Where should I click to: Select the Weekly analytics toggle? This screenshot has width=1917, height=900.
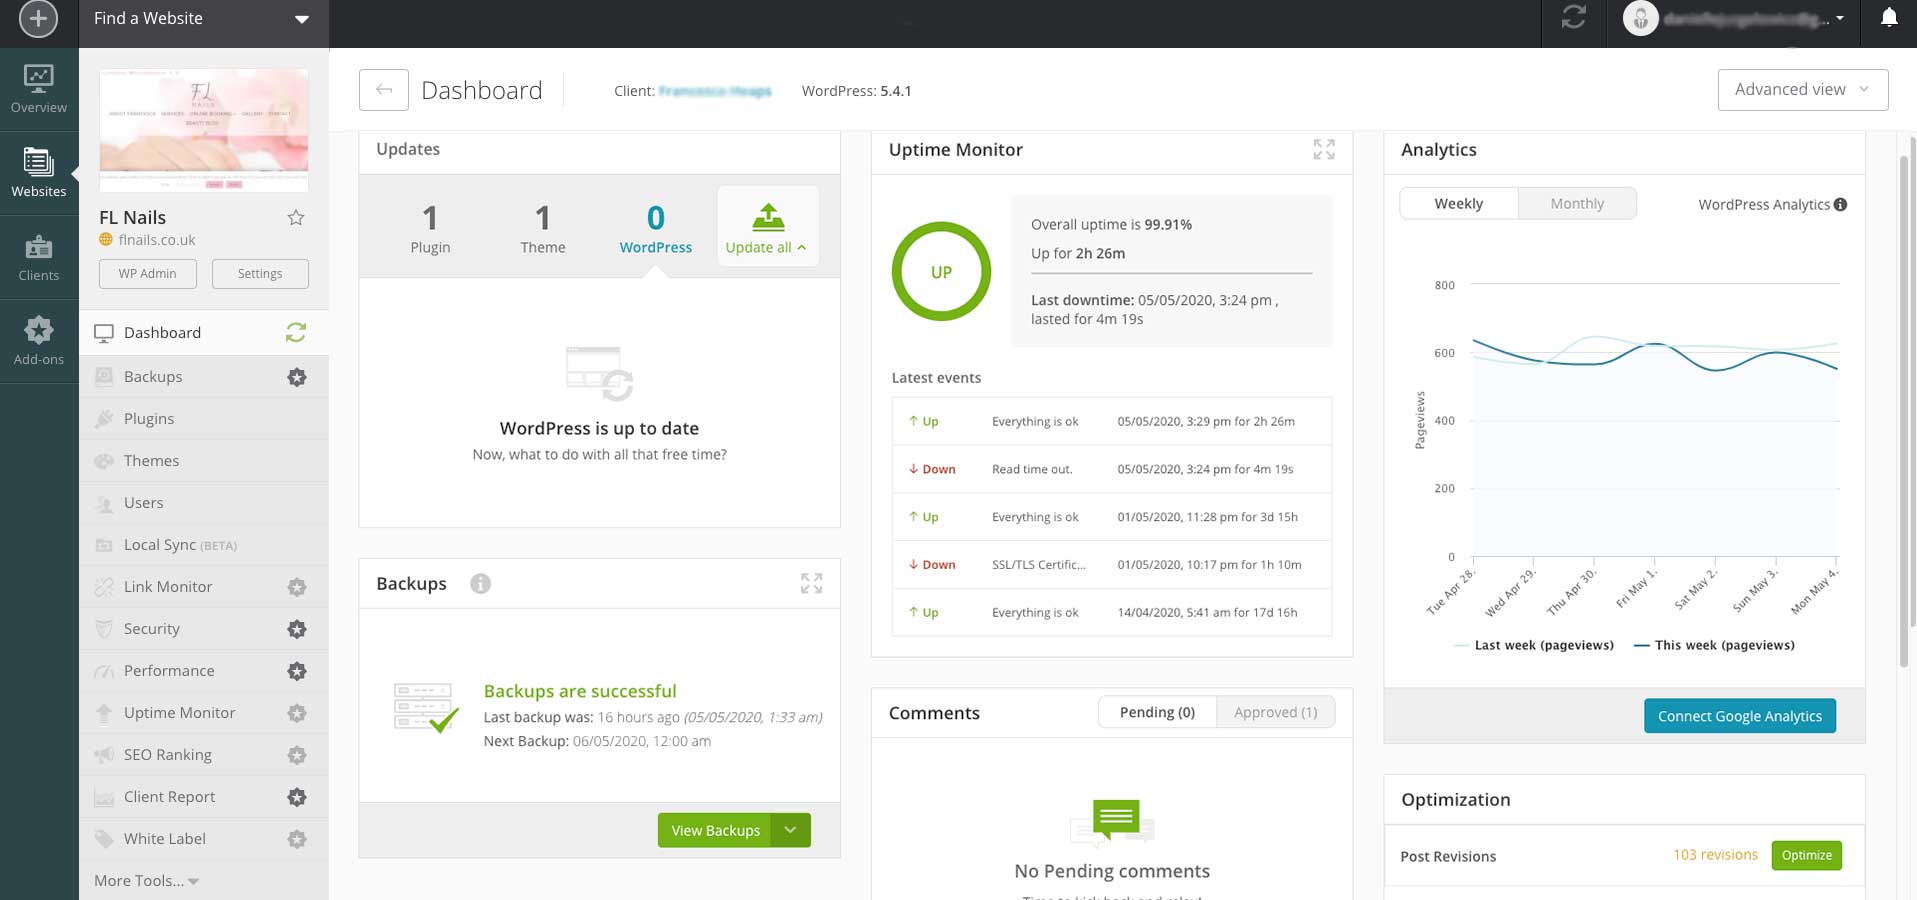click(1458, 204)
